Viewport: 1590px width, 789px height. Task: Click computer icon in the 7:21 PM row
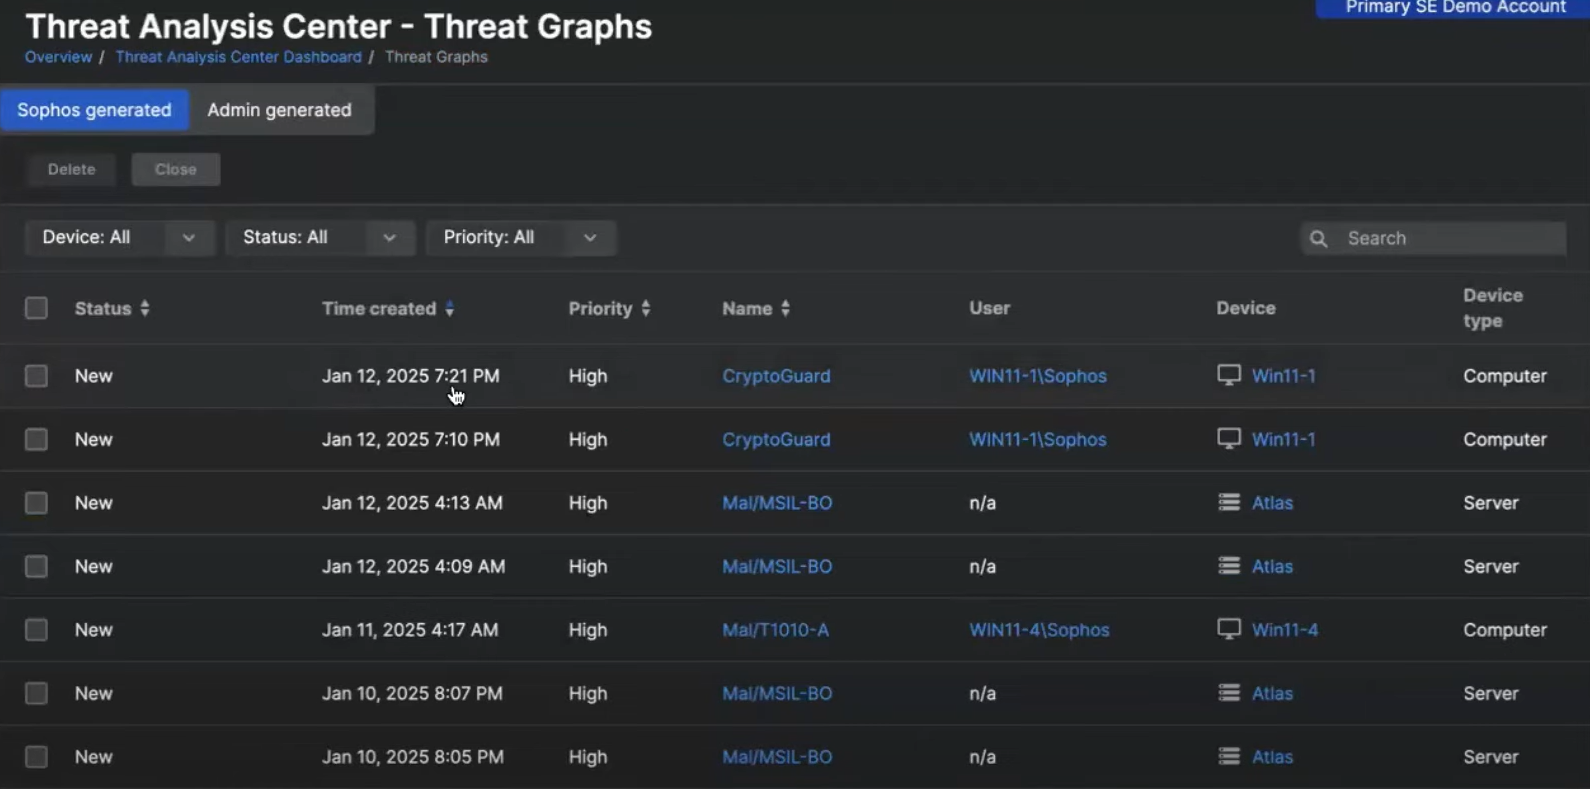point(1229,375)
